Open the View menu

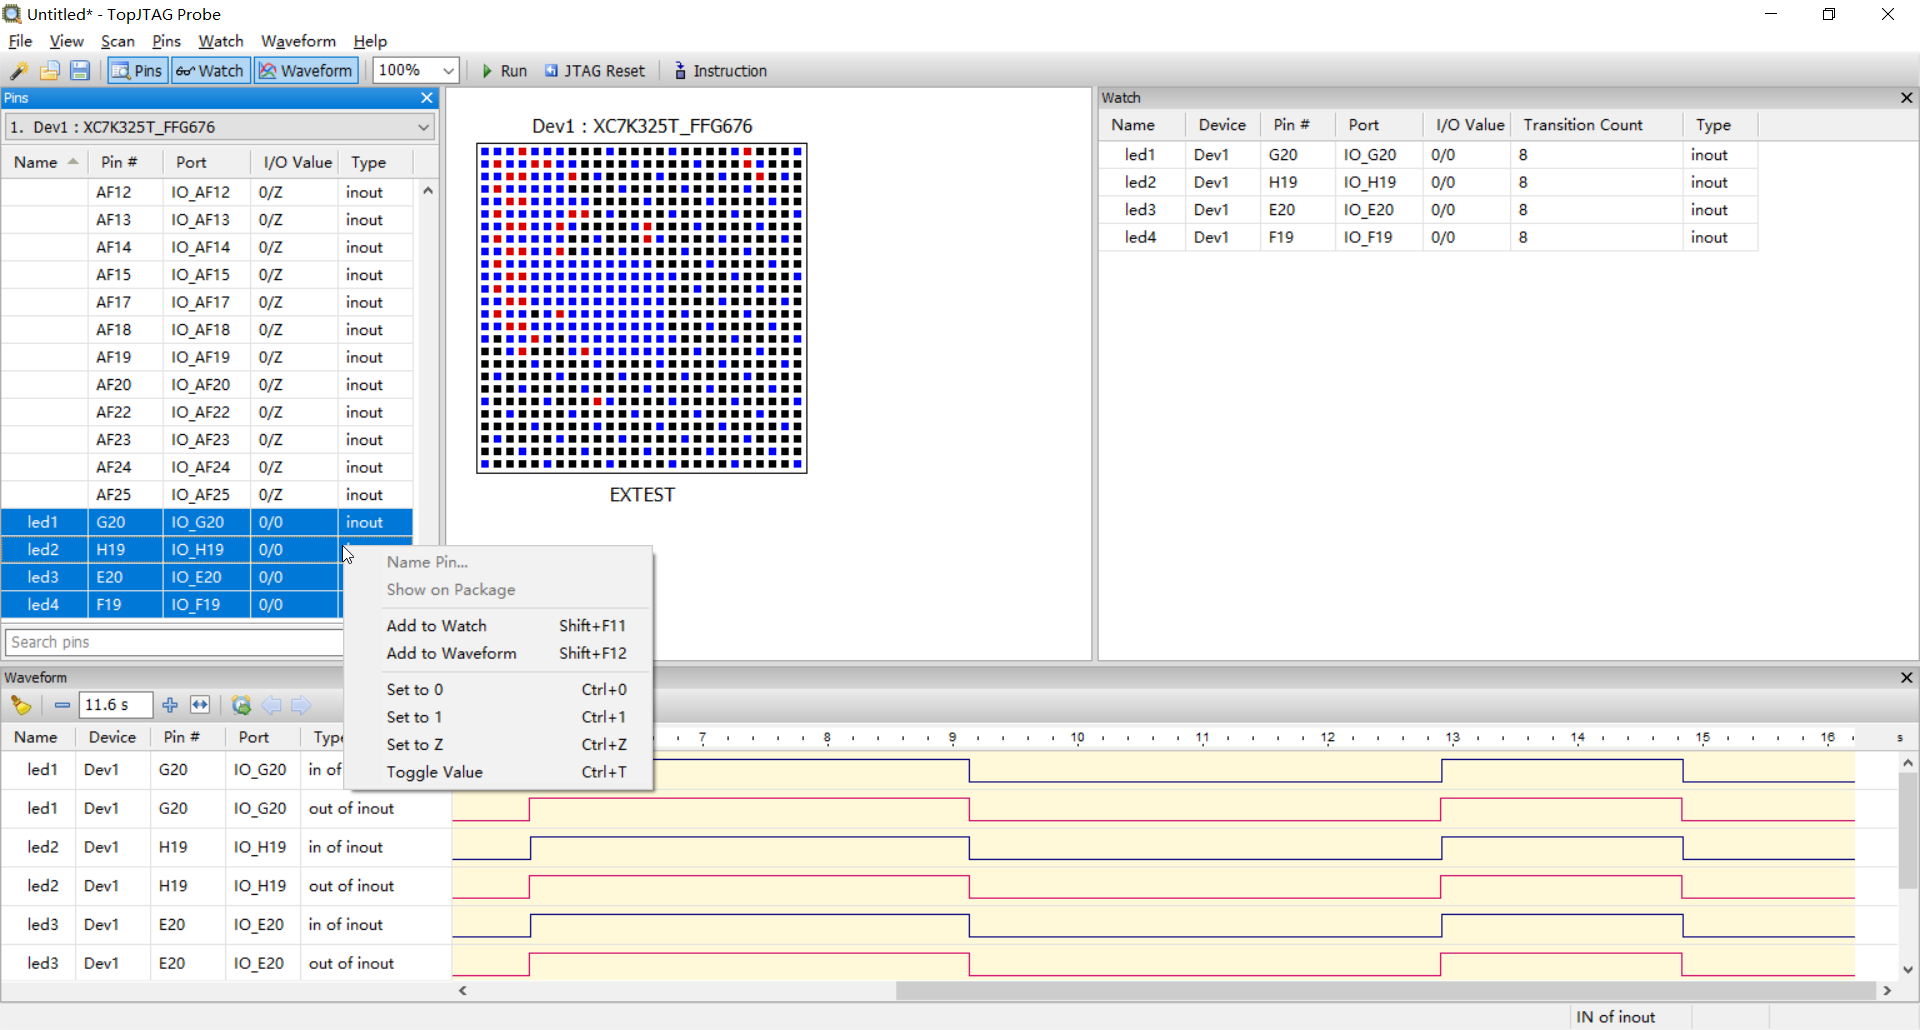(66, 41)
